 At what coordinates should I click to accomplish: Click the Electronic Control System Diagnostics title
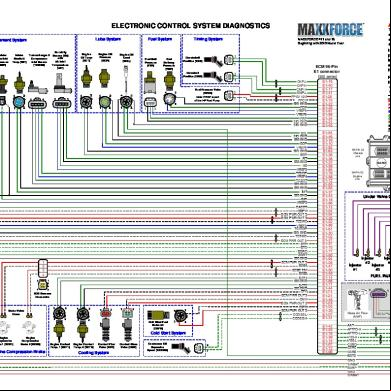(x=191, y=26)
